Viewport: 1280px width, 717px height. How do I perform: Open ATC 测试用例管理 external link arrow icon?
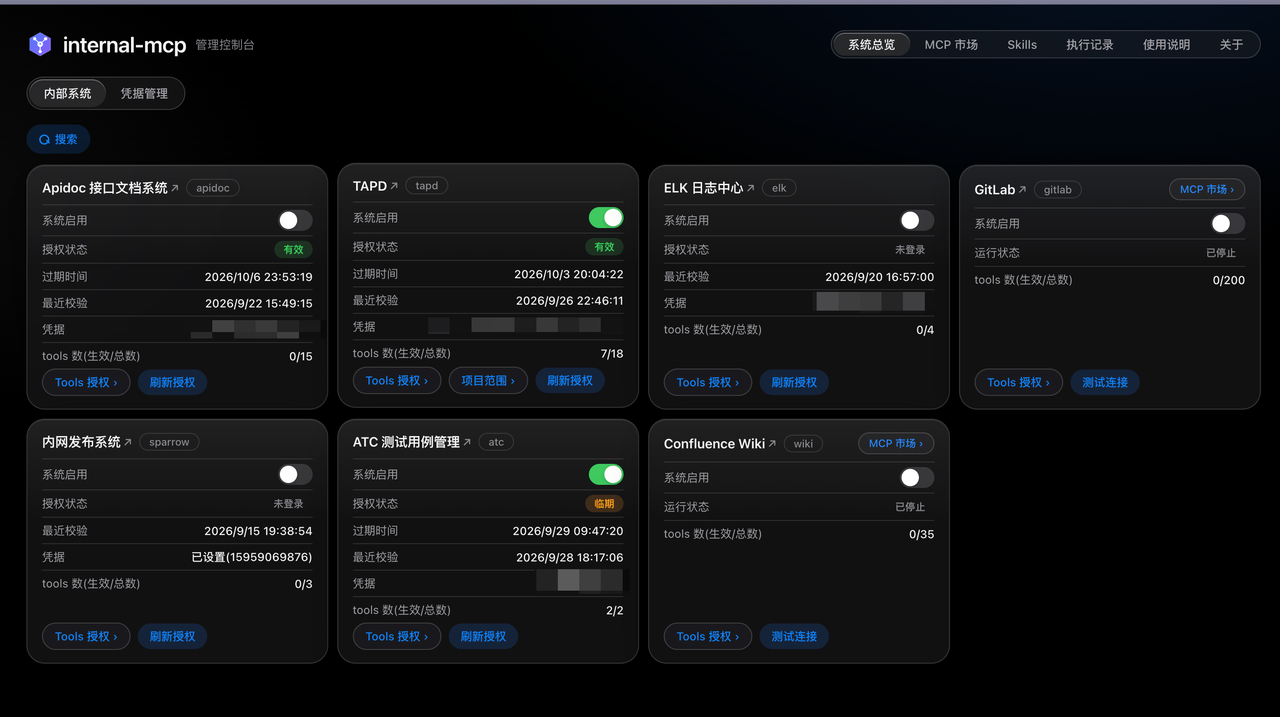(x=467, y=442)
